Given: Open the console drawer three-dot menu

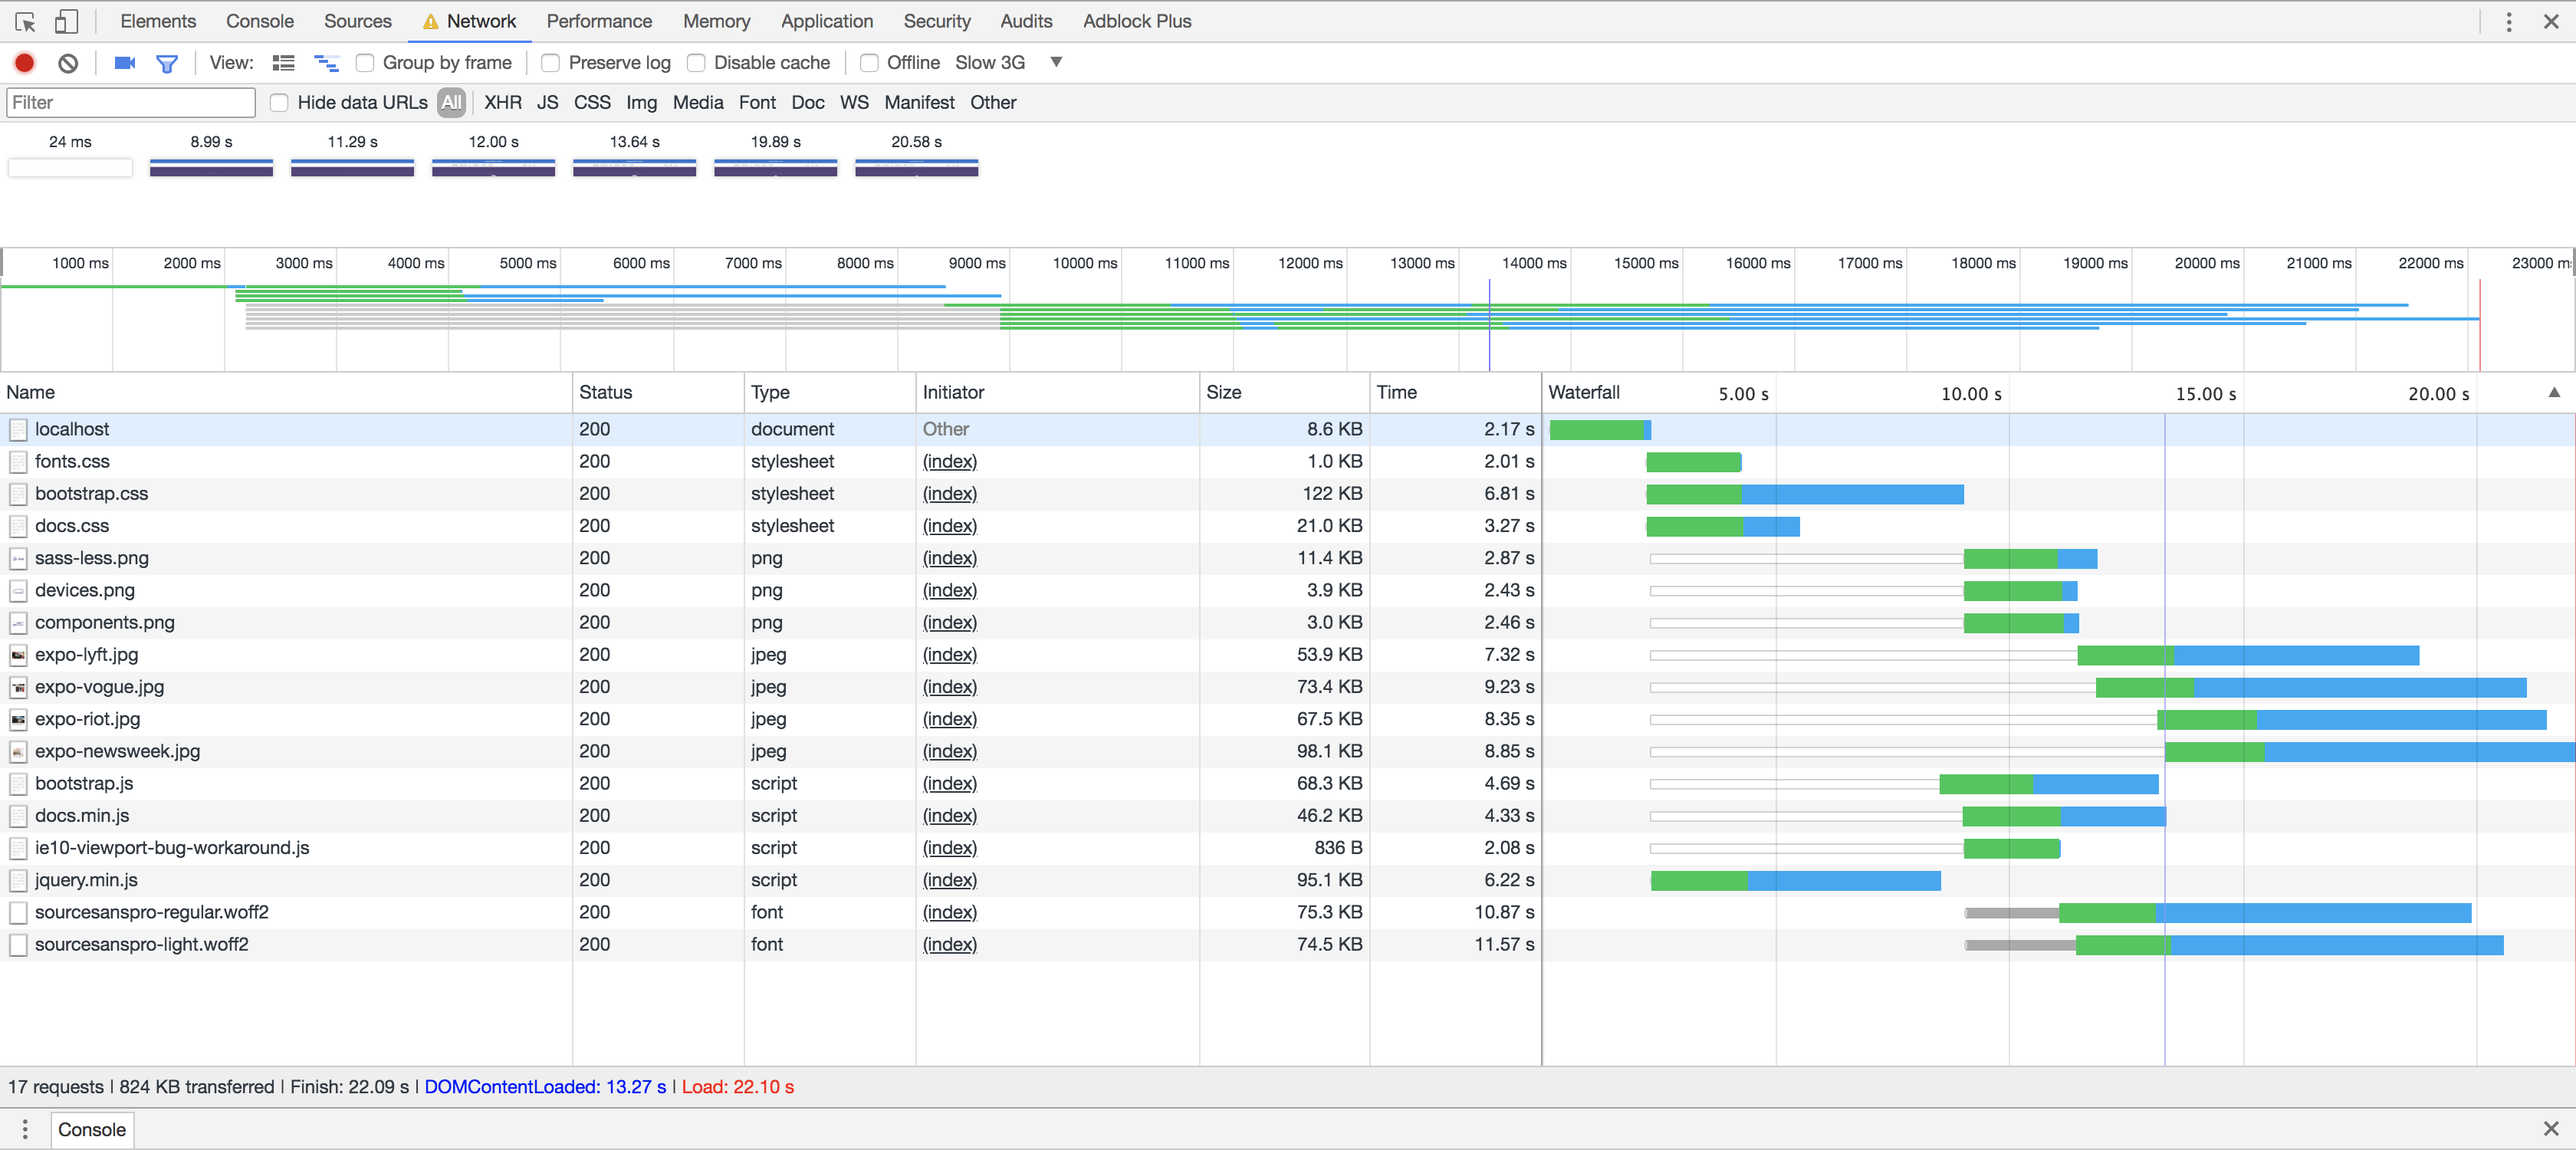Looking at the screenshot, I should point(25,1129).
